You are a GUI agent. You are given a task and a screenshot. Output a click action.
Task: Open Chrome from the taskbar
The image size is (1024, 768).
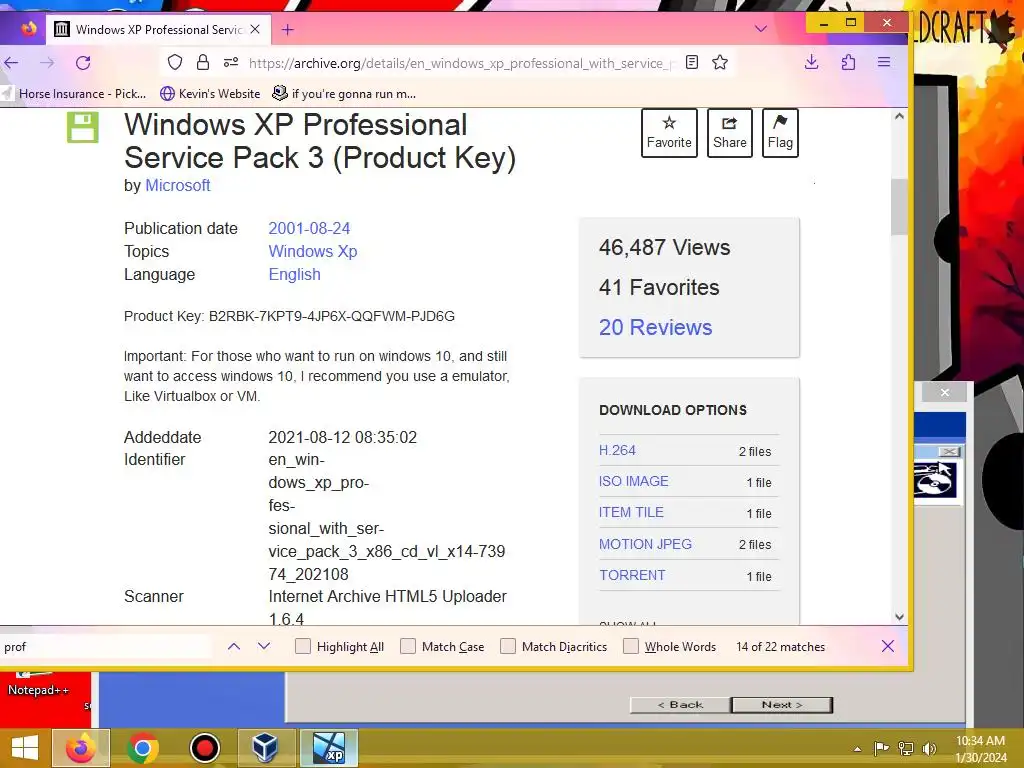(x=142, y=748)
